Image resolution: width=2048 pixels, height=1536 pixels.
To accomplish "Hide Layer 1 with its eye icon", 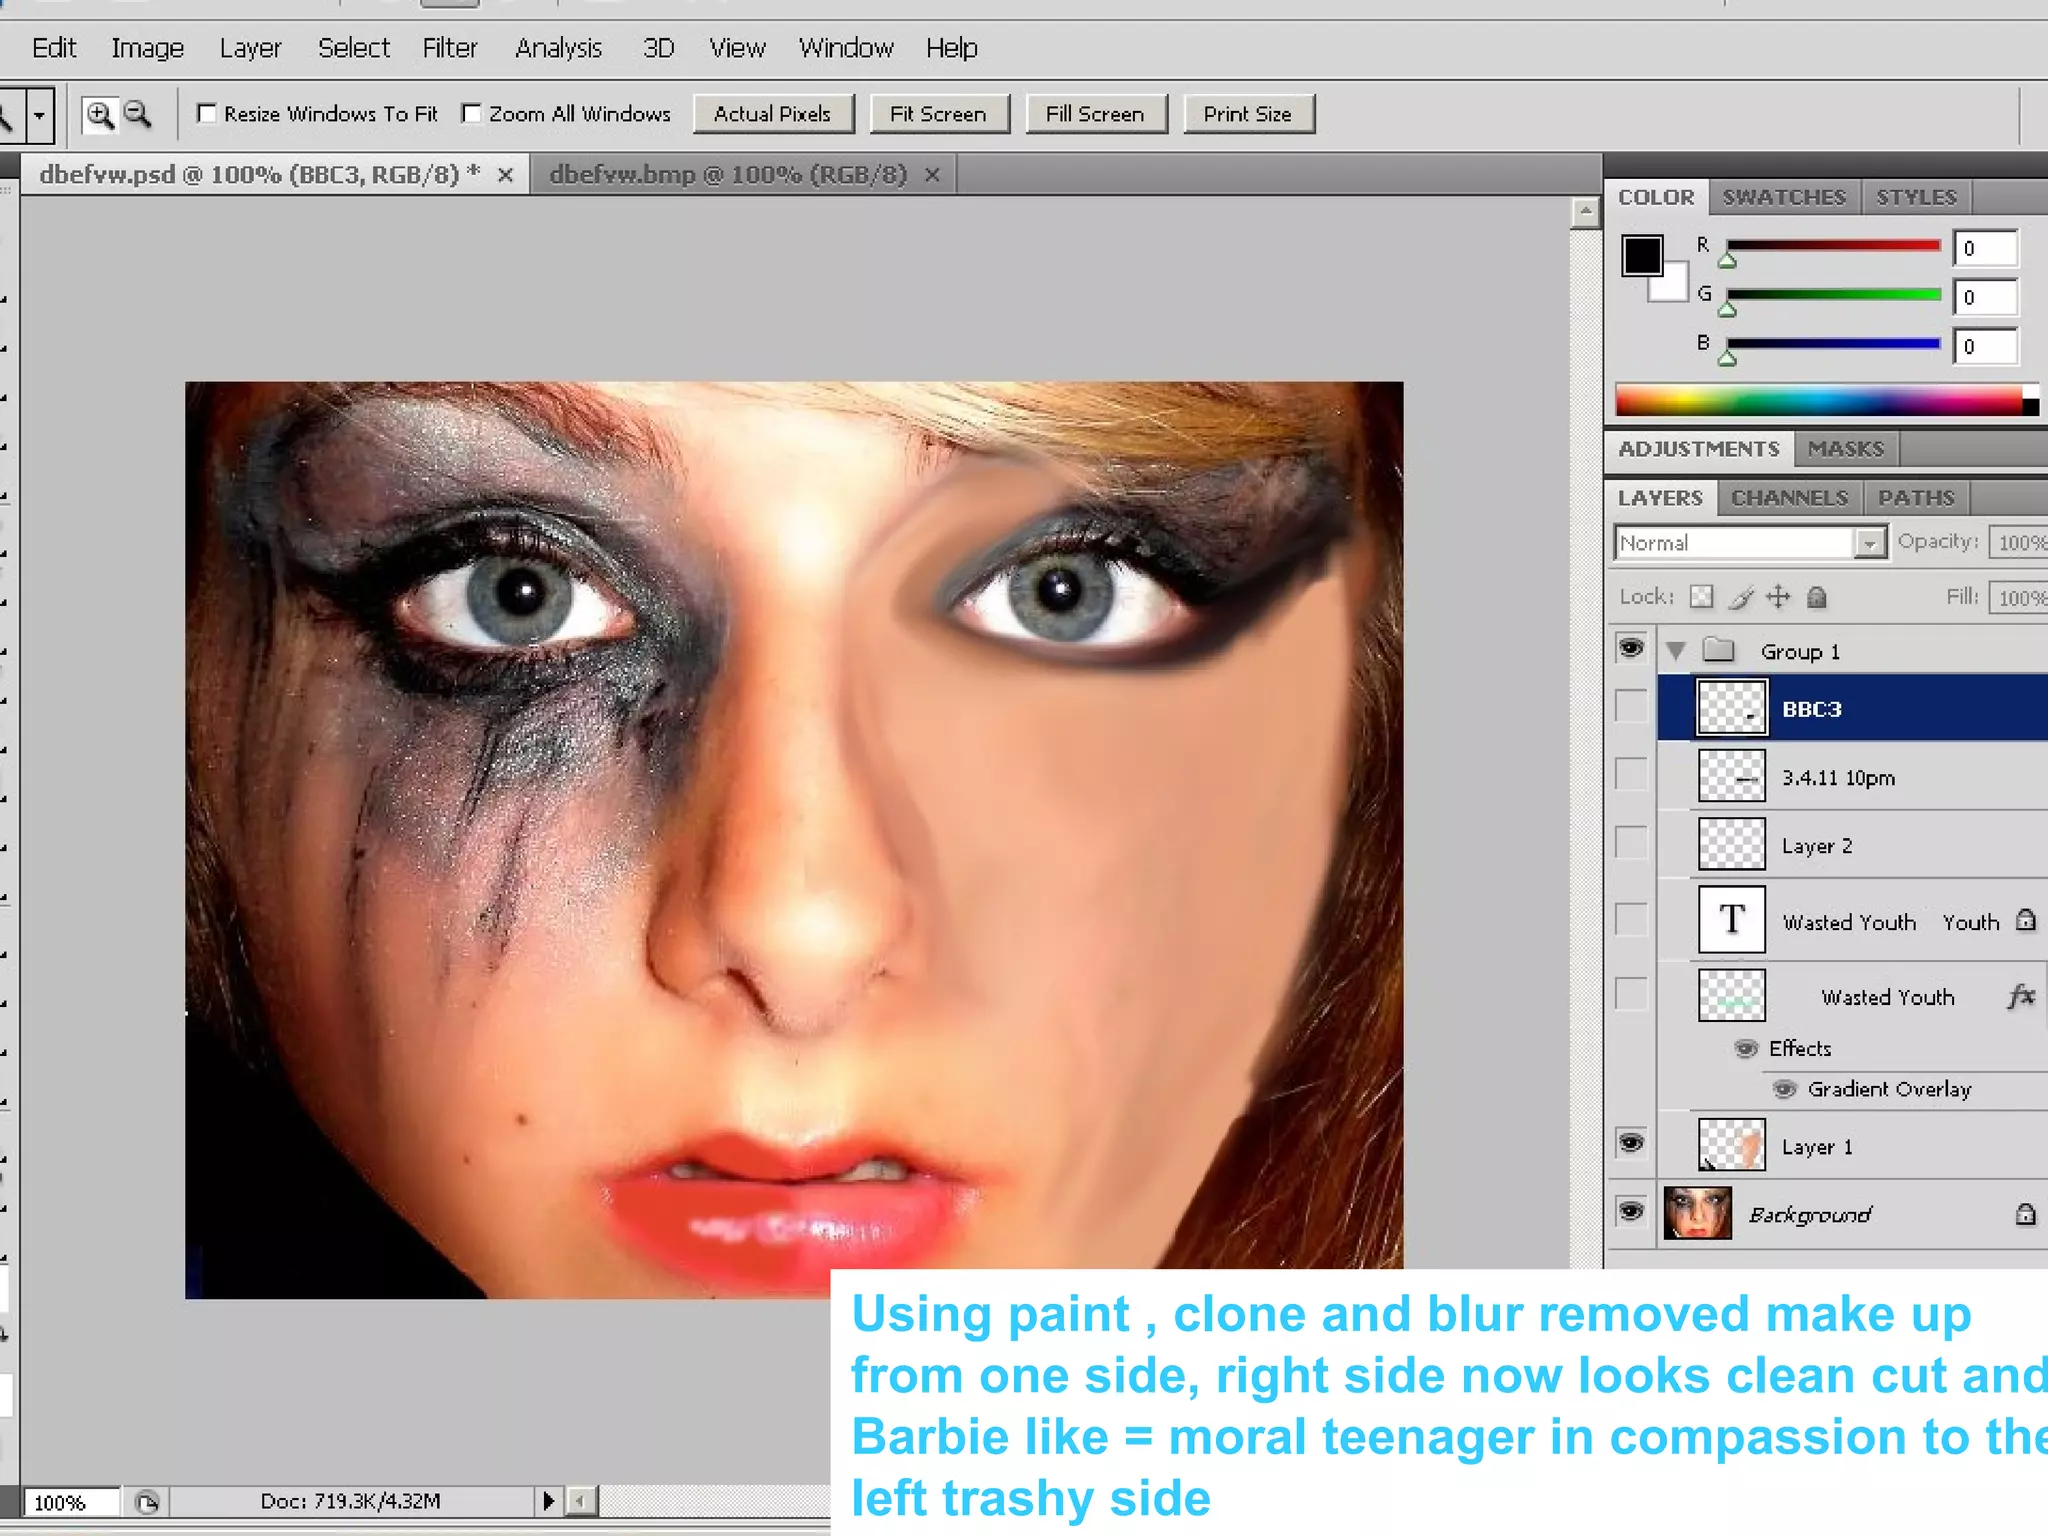I will [x=1631, y=1143].
